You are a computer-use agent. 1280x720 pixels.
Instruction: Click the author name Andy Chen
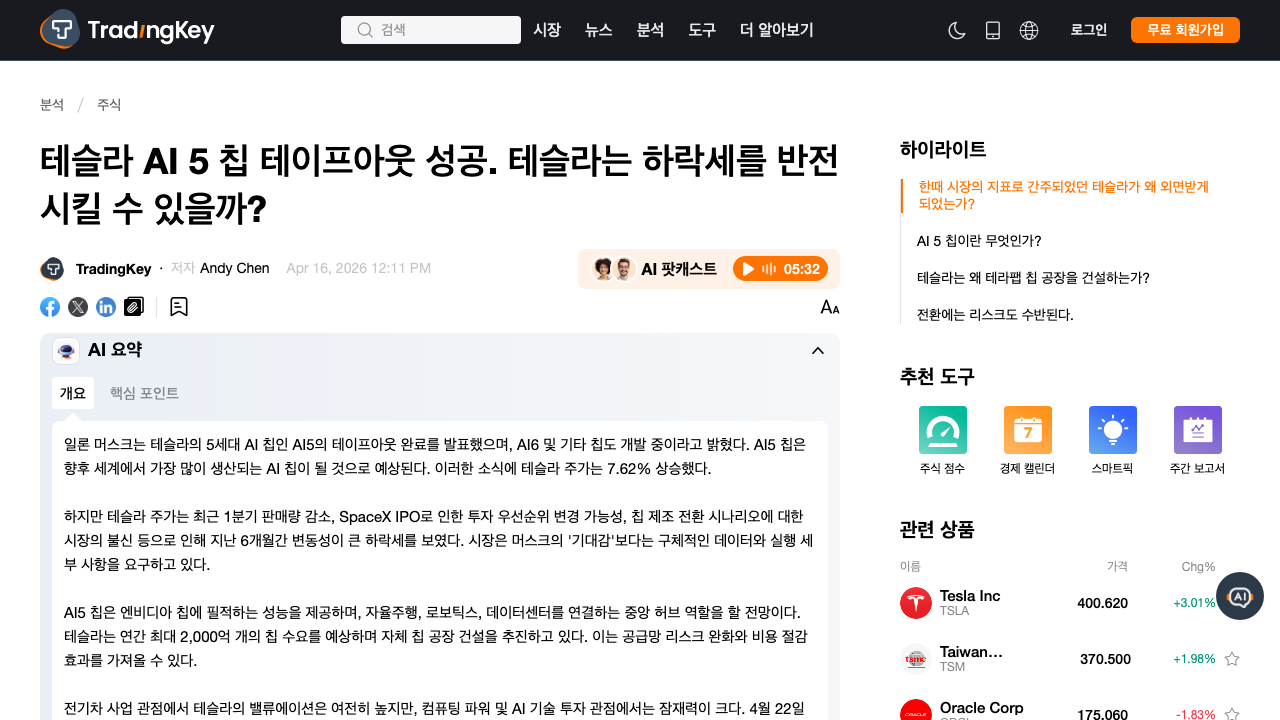tap(235, 268)
